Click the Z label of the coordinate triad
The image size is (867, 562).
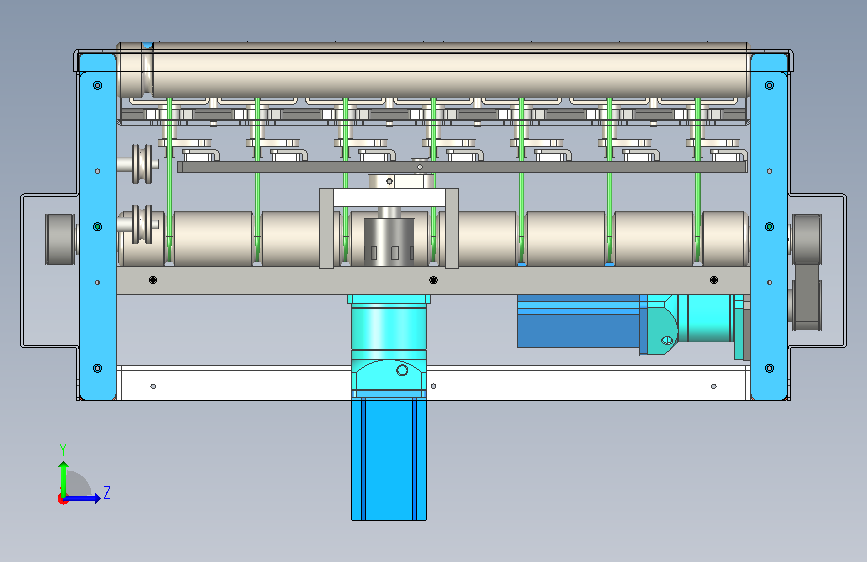tap(107, 492)
